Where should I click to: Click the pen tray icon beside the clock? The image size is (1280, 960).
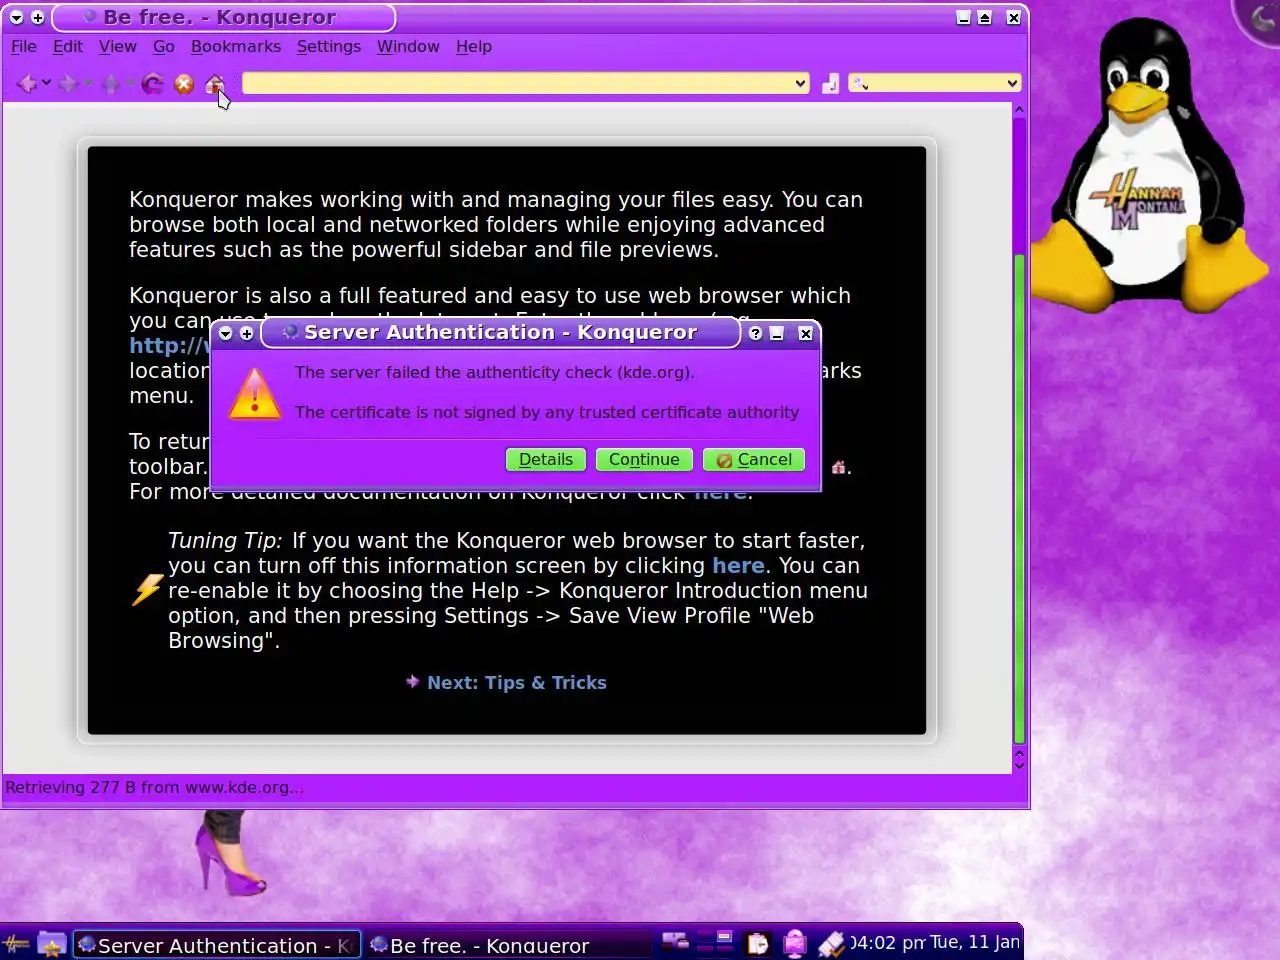pos(831,943)
